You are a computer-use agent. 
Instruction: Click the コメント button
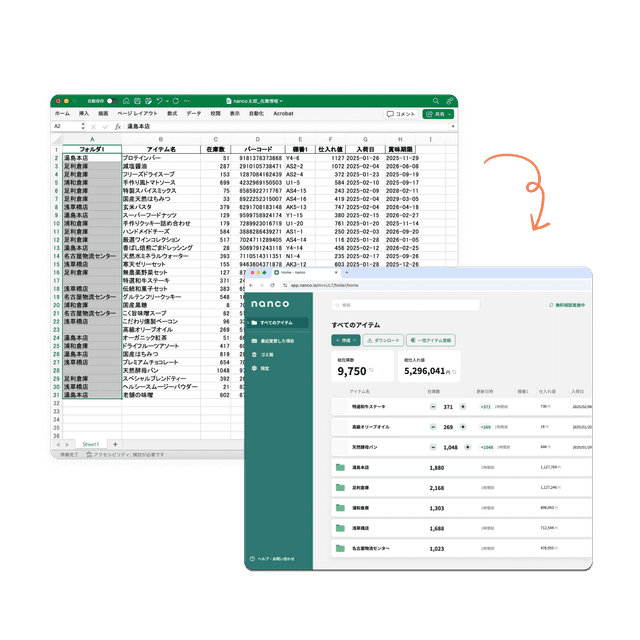click(x=401, y=114)
